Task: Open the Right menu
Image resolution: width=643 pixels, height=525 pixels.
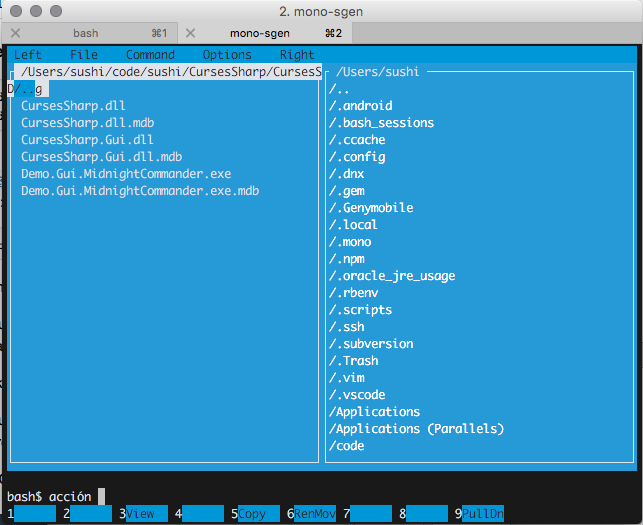Action: [x=297, y=55]
